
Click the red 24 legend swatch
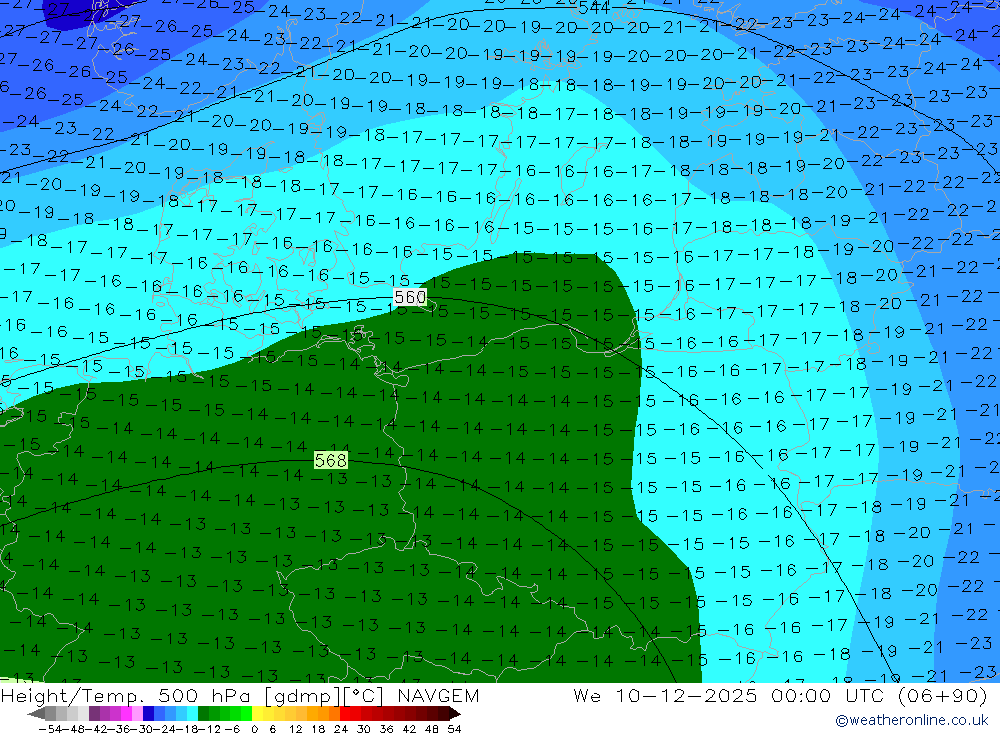point(344,714)
